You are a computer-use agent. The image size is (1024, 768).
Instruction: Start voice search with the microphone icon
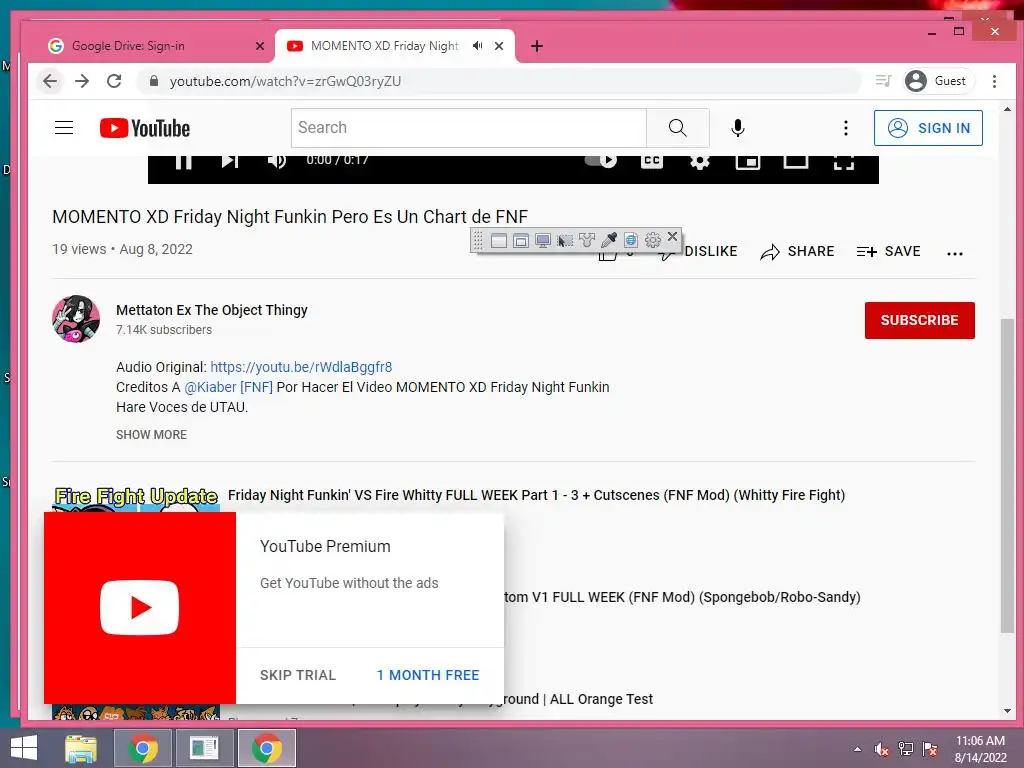tap(737, 128)
